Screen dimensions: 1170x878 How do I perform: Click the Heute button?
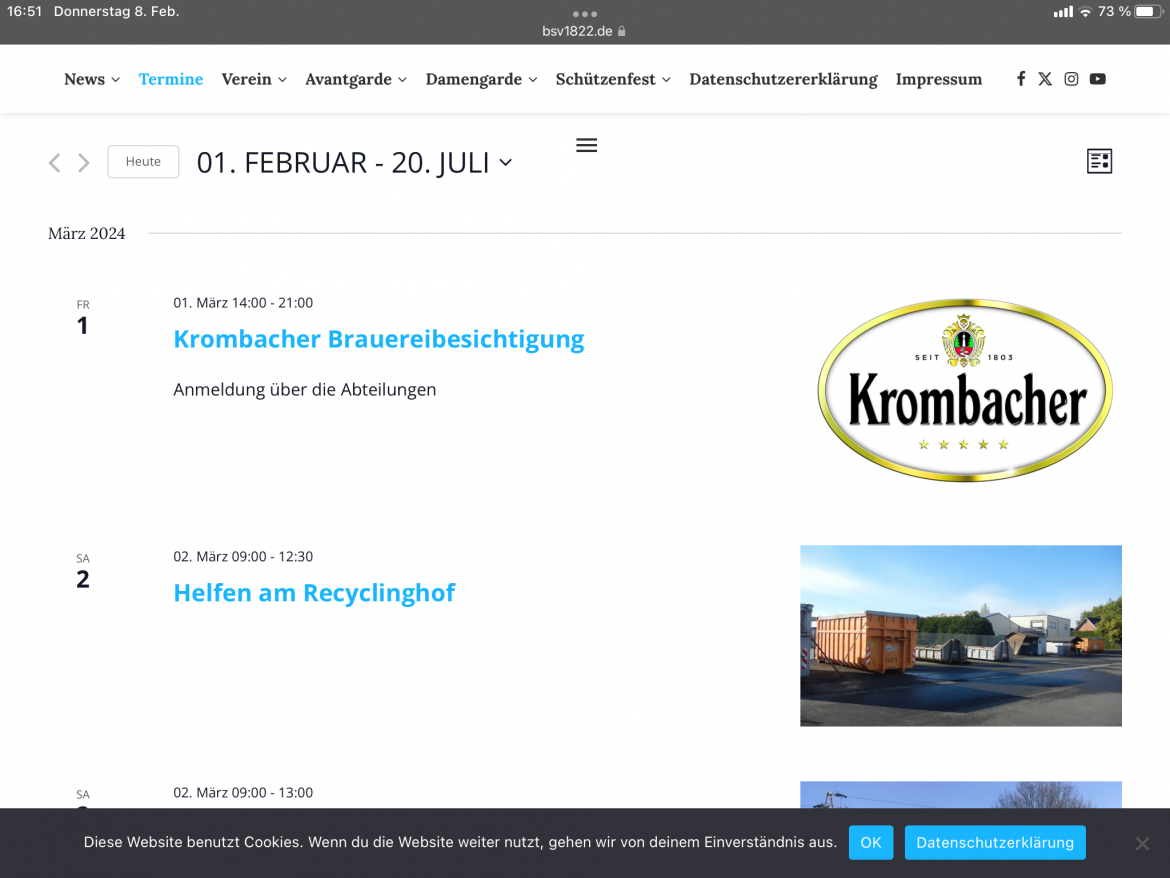pyautogui.click(x=143, y=162)
